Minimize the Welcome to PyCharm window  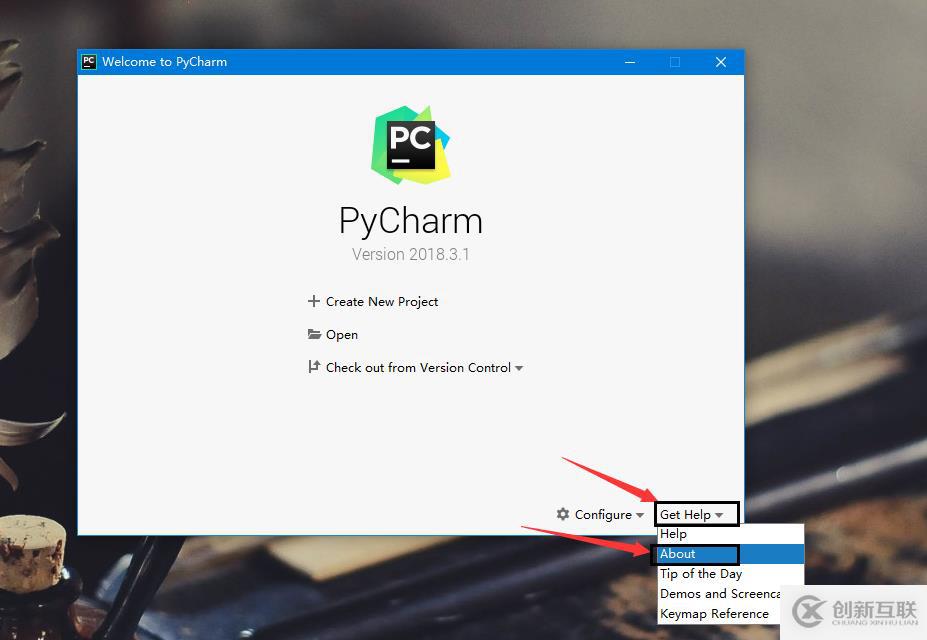tap(630, 61)
